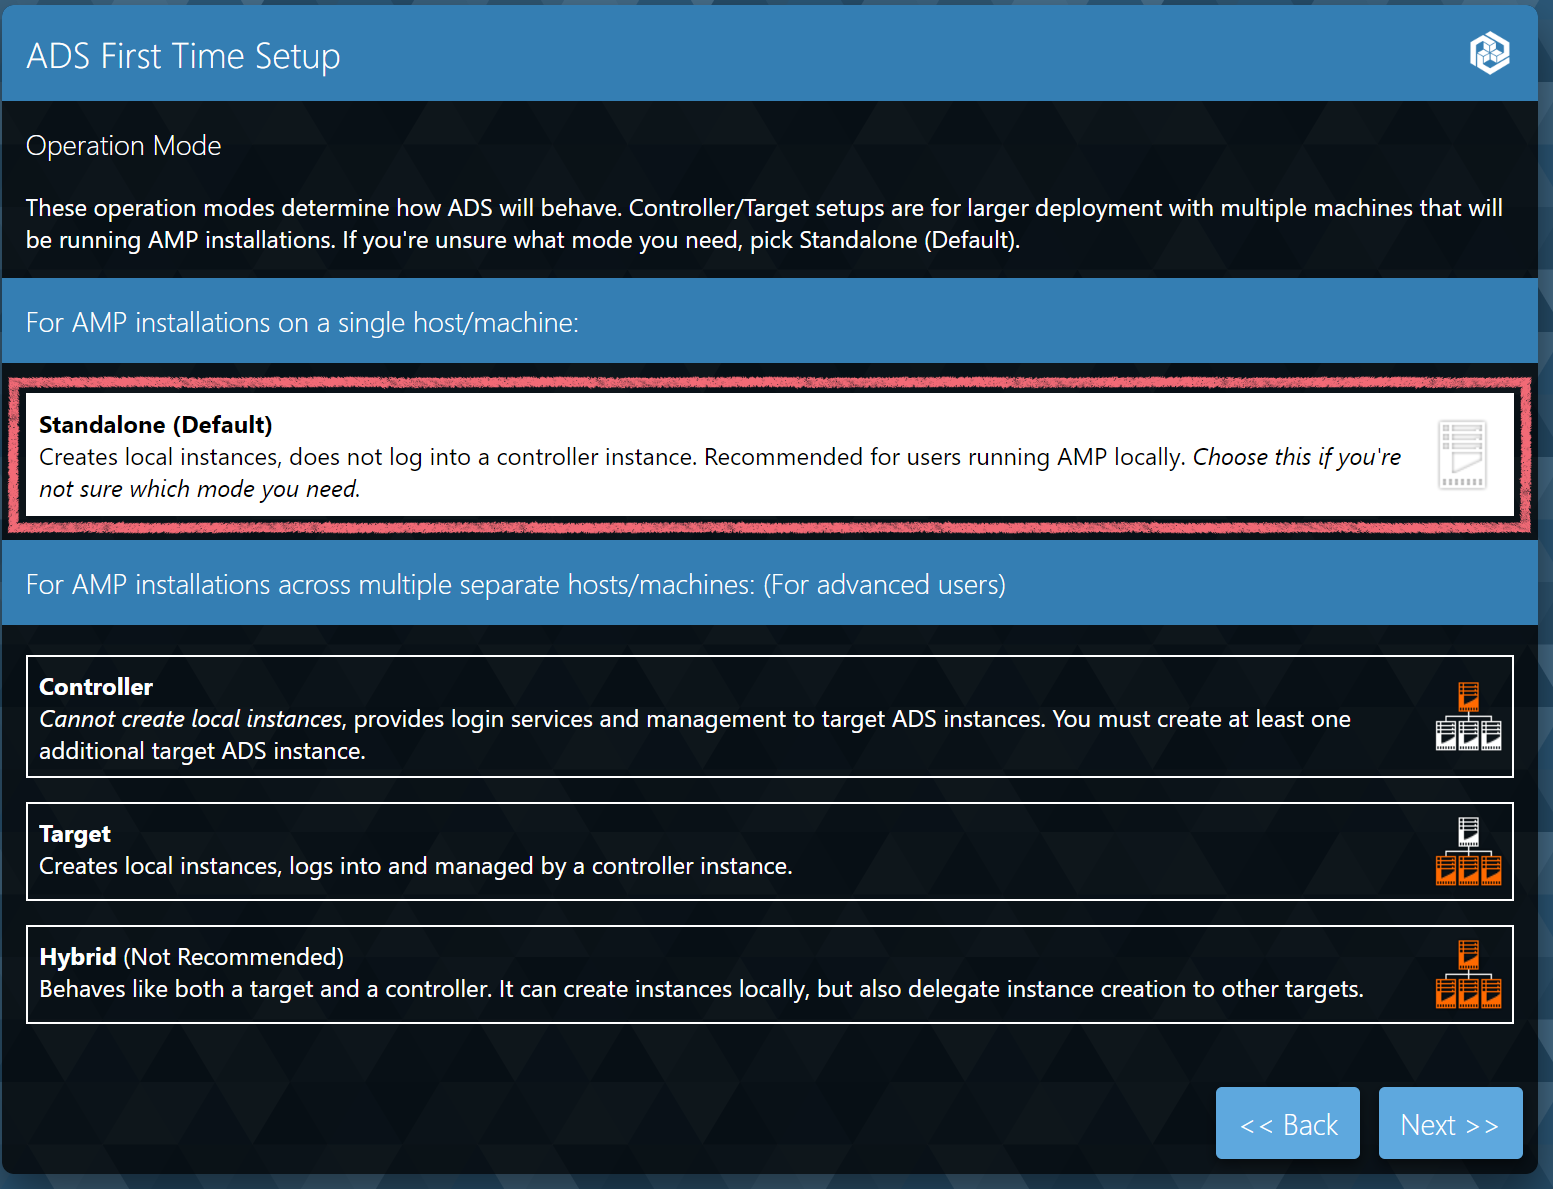Pick the Target operation mode
The image size is (1553, 1189).
[x=769, y=851]
